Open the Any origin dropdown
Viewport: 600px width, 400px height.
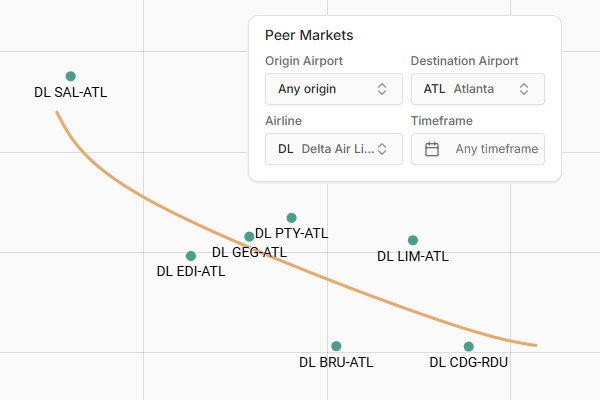[x=334, y=89]
